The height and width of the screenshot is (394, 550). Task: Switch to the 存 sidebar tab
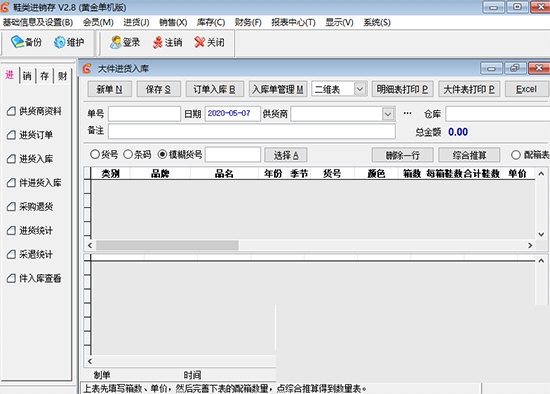(45, 76)
